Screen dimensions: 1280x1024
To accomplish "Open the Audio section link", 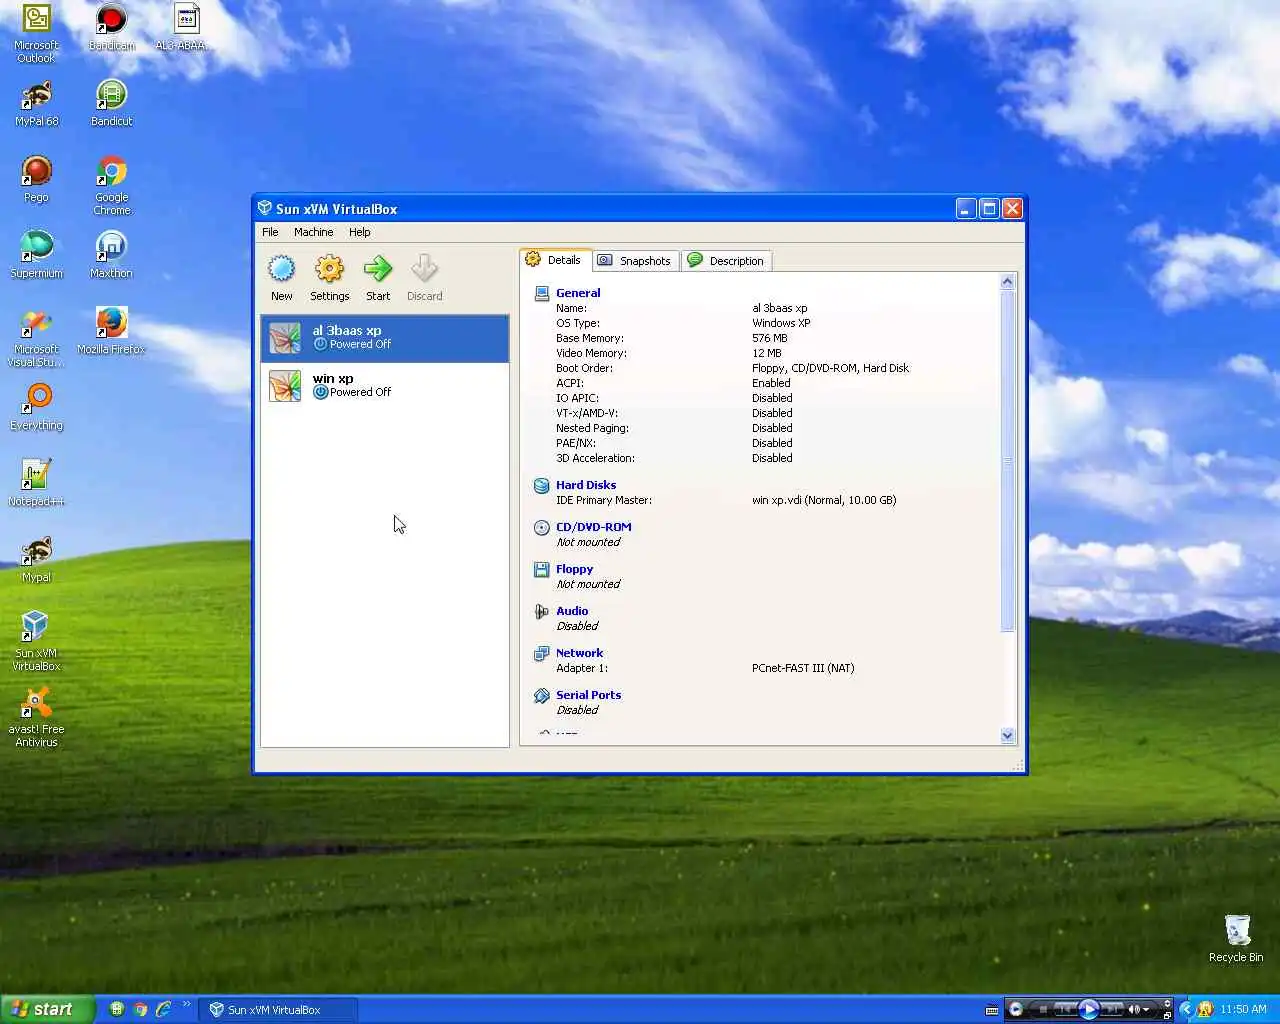I will tap(572, 611).
